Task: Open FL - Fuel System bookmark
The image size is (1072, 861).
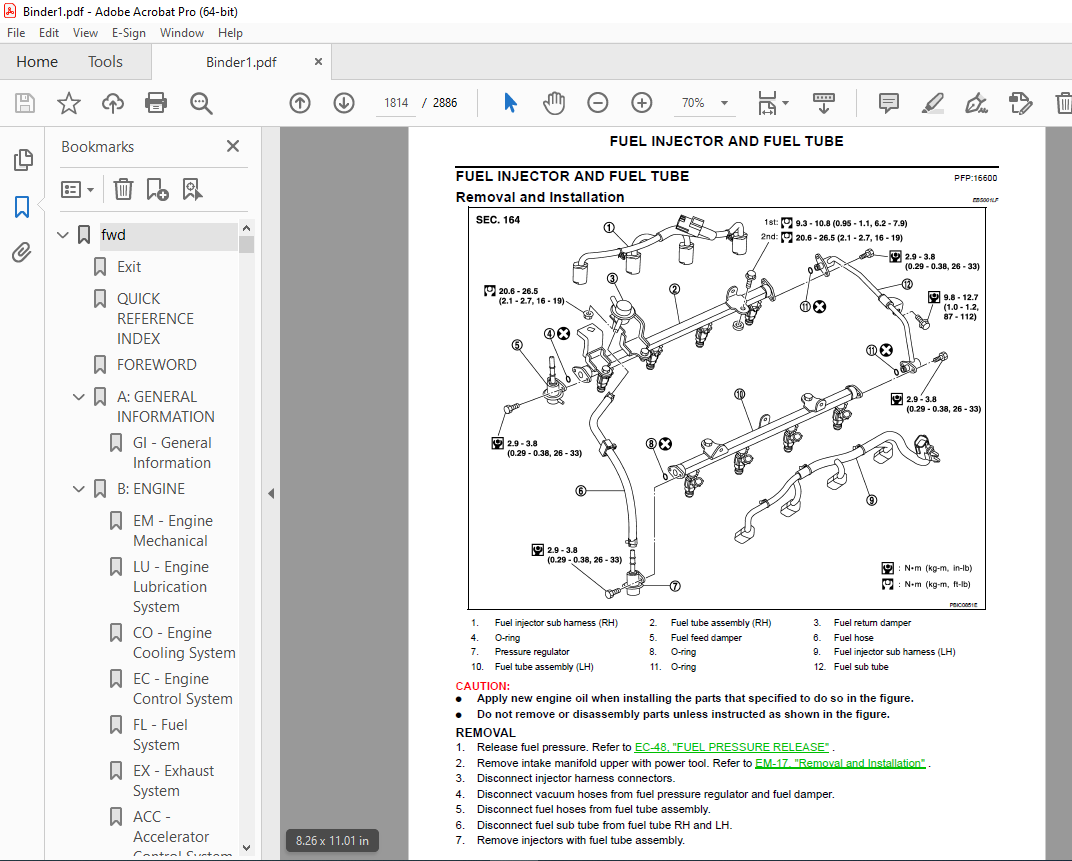Action: [160, 734]
